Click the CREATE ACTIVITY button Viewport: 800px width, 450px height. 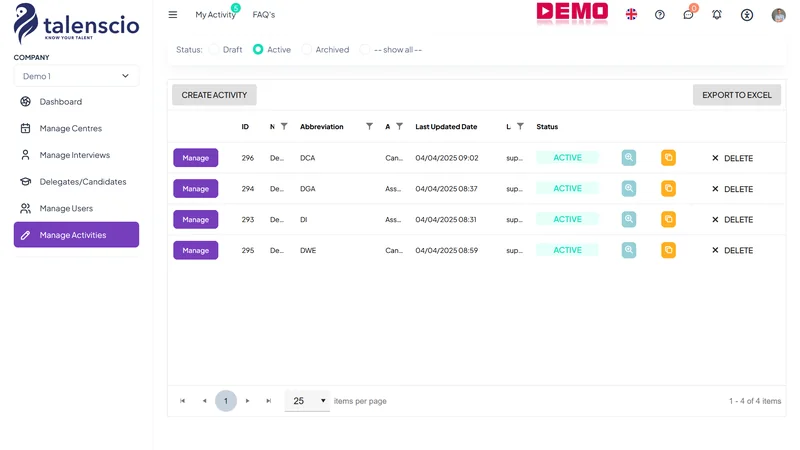click(214, 95)
